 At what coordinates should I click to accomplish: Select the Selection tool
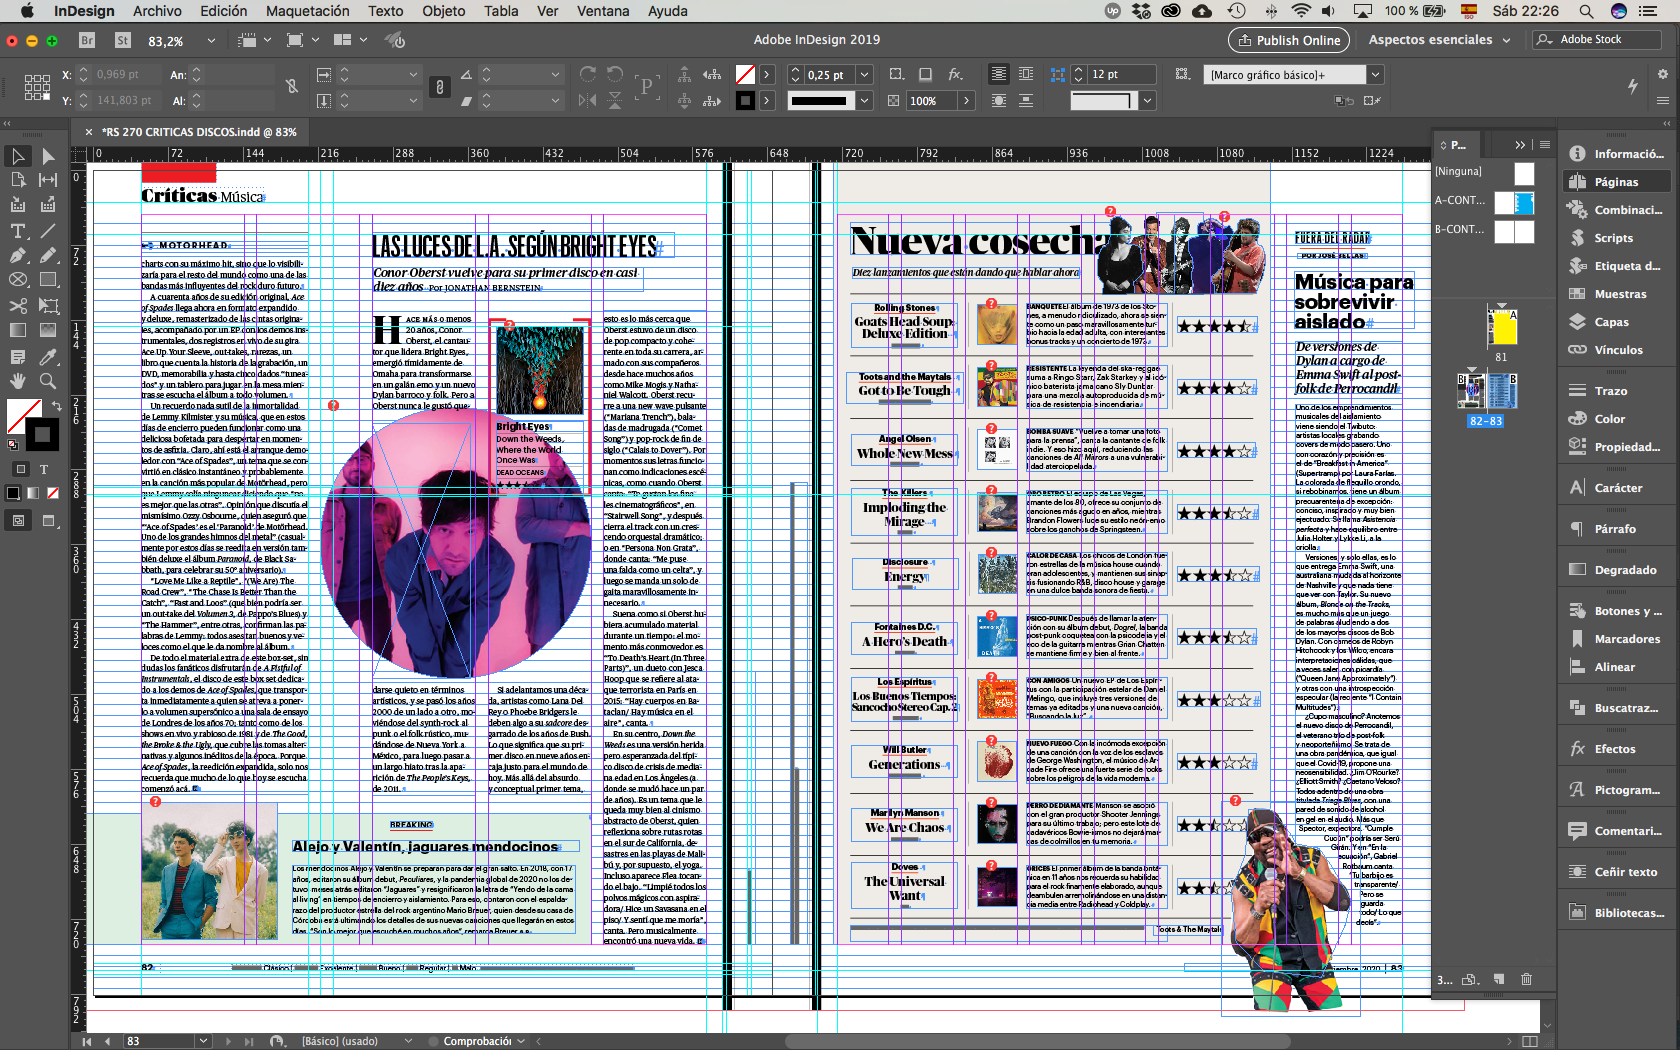17,156
